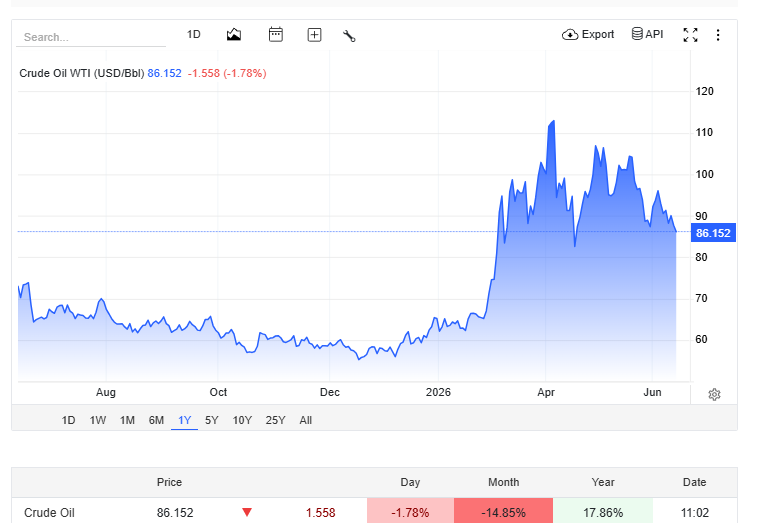Click the Year column header

pyautogui.click(x=603, y=482)
